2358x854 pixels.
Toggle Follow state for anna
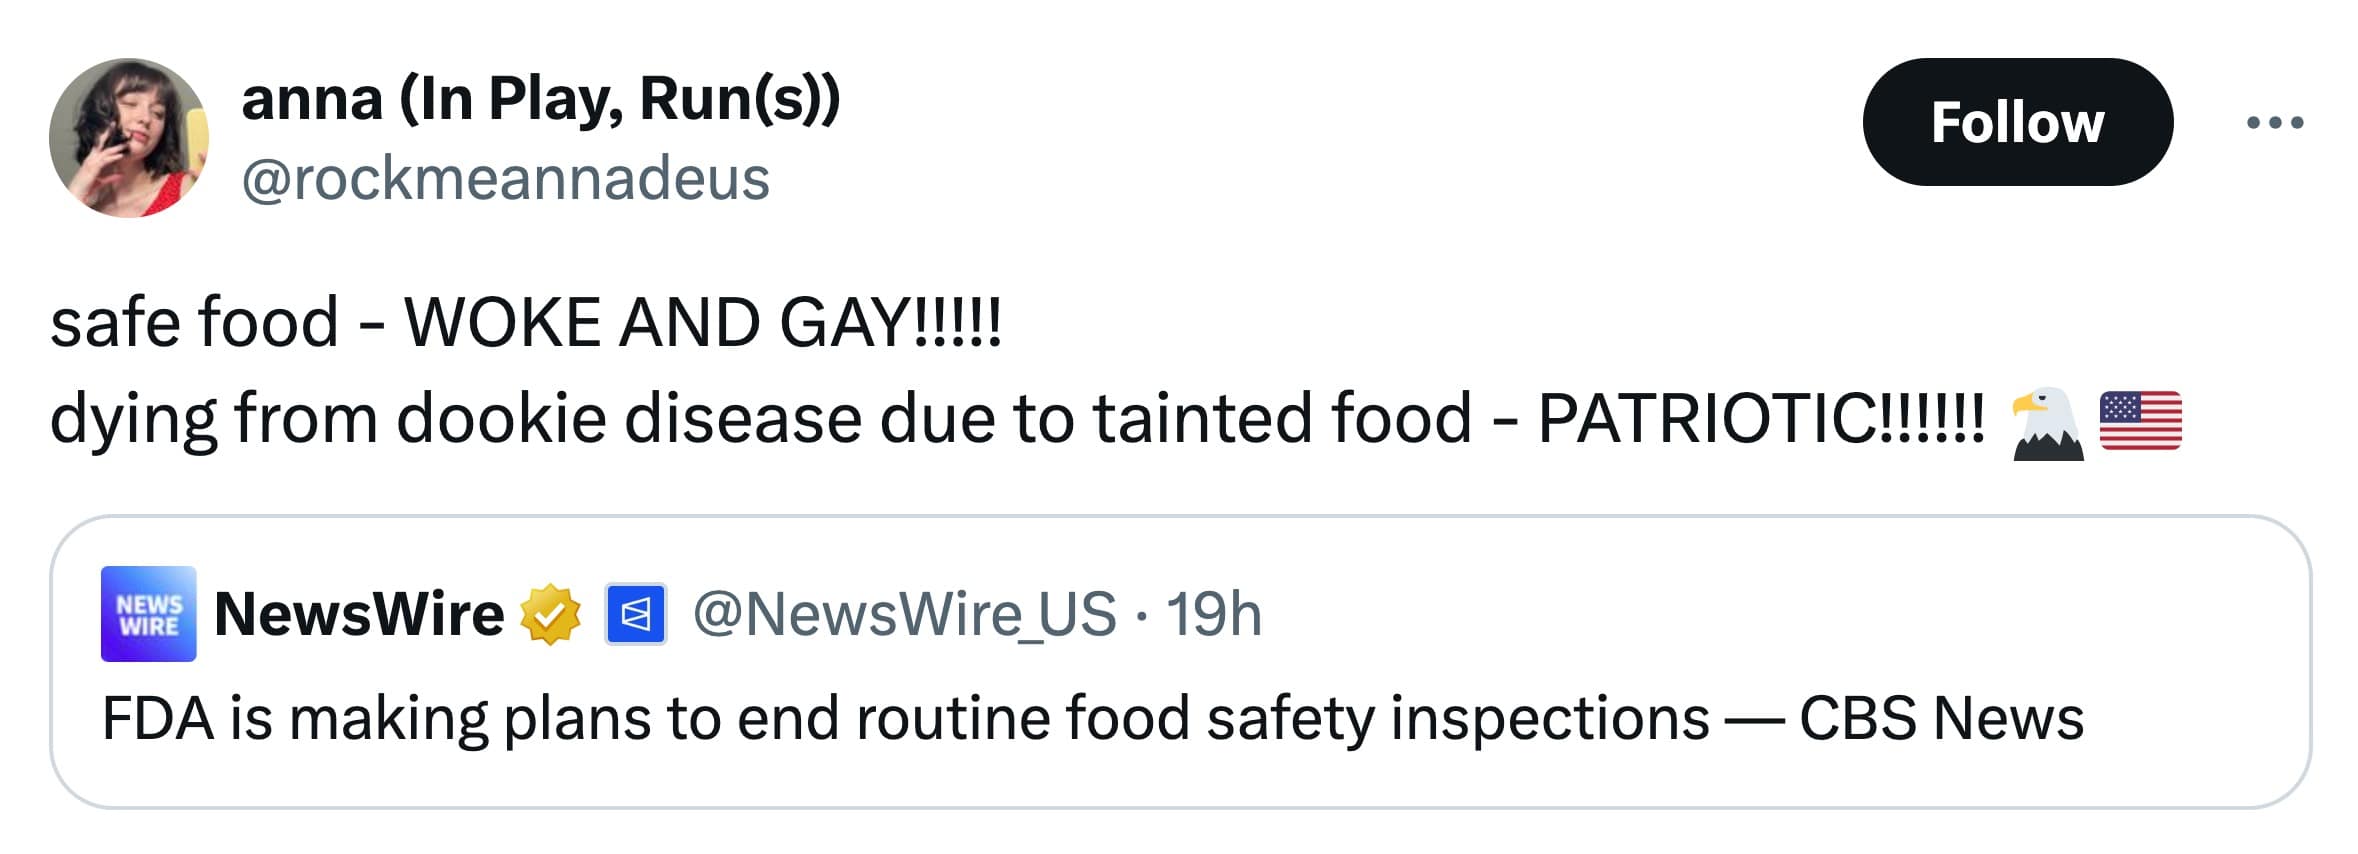point(2016,124)
